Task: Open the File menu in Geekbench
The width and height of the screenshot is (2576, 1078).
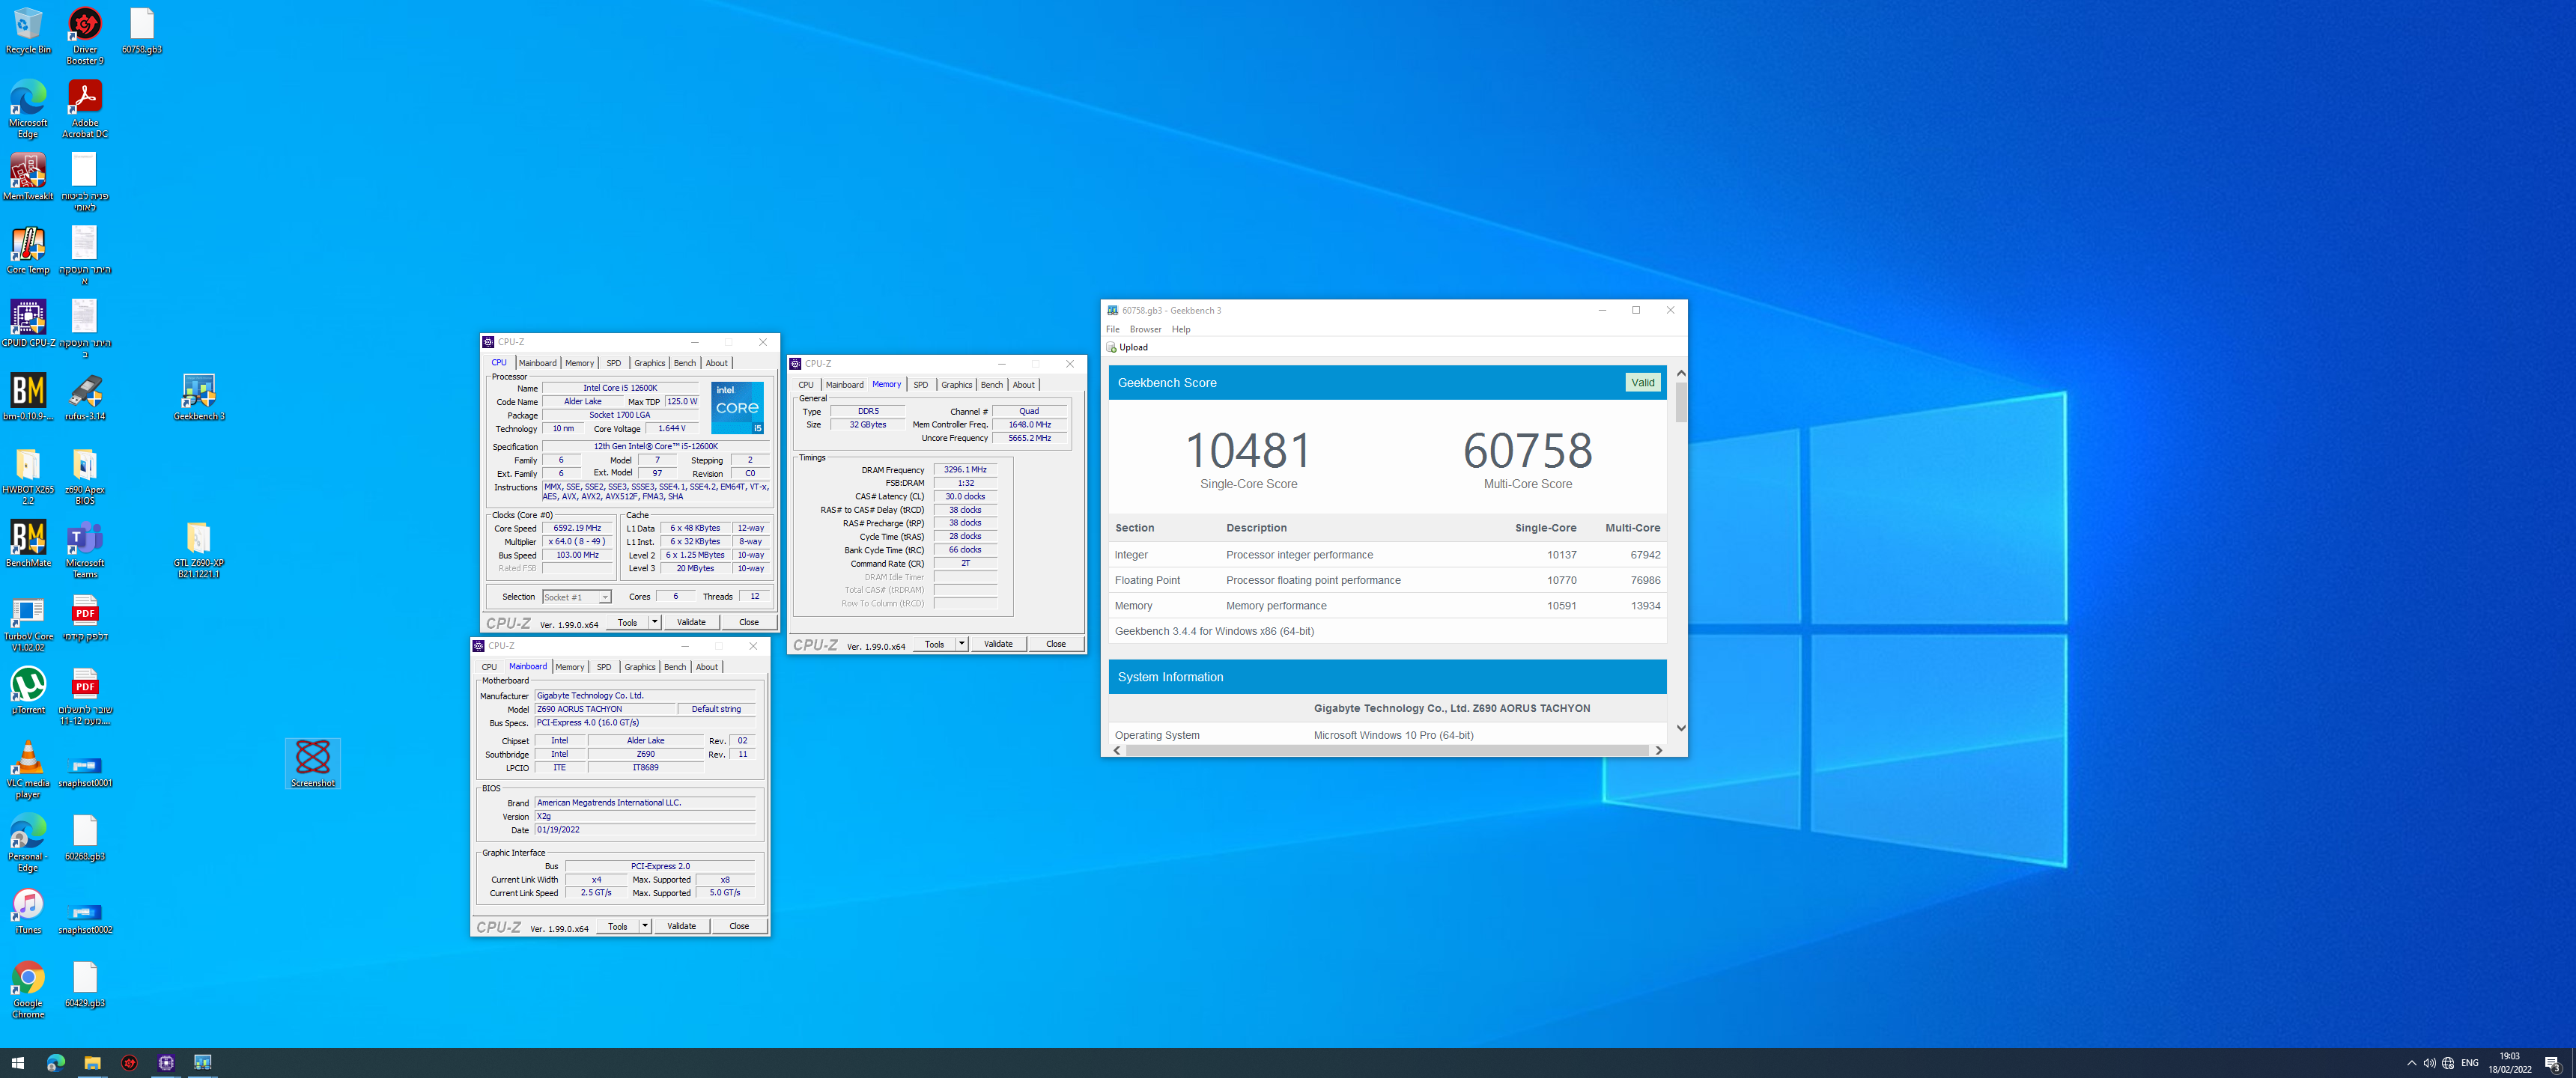Action: 1112,329
